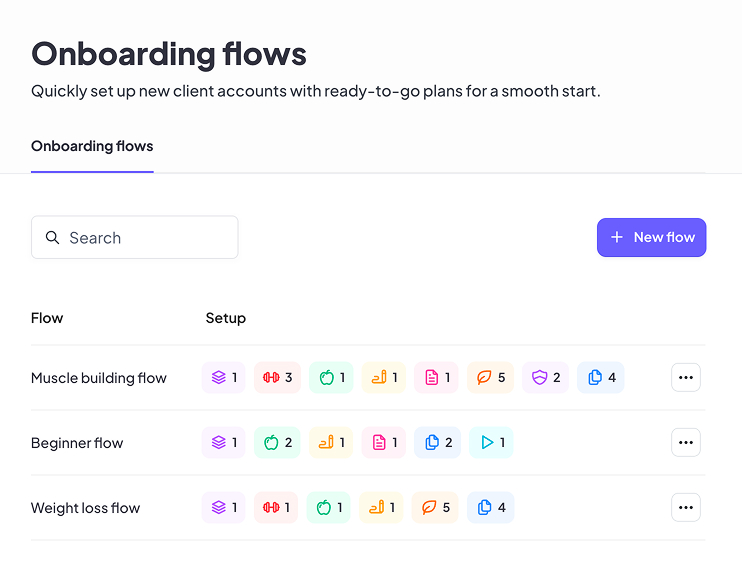Screen dimensions: 742x586
Task: Click purple layers badge in Muscle building flow
Action: point(225,378)
